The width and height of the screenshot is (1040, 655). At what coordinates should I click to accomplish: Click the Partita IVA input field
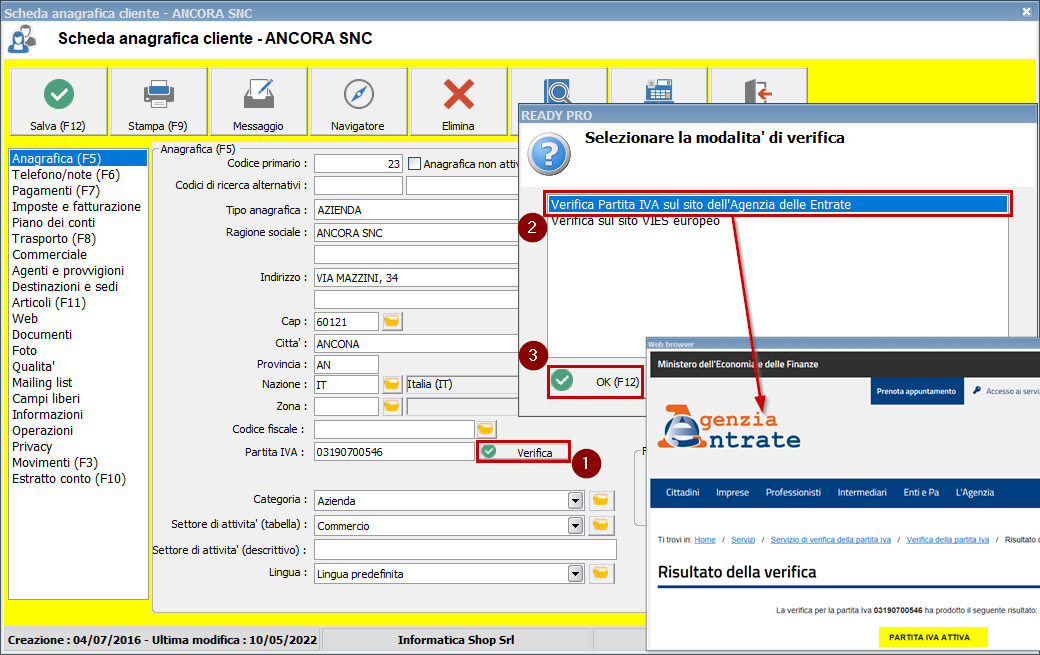394,452
